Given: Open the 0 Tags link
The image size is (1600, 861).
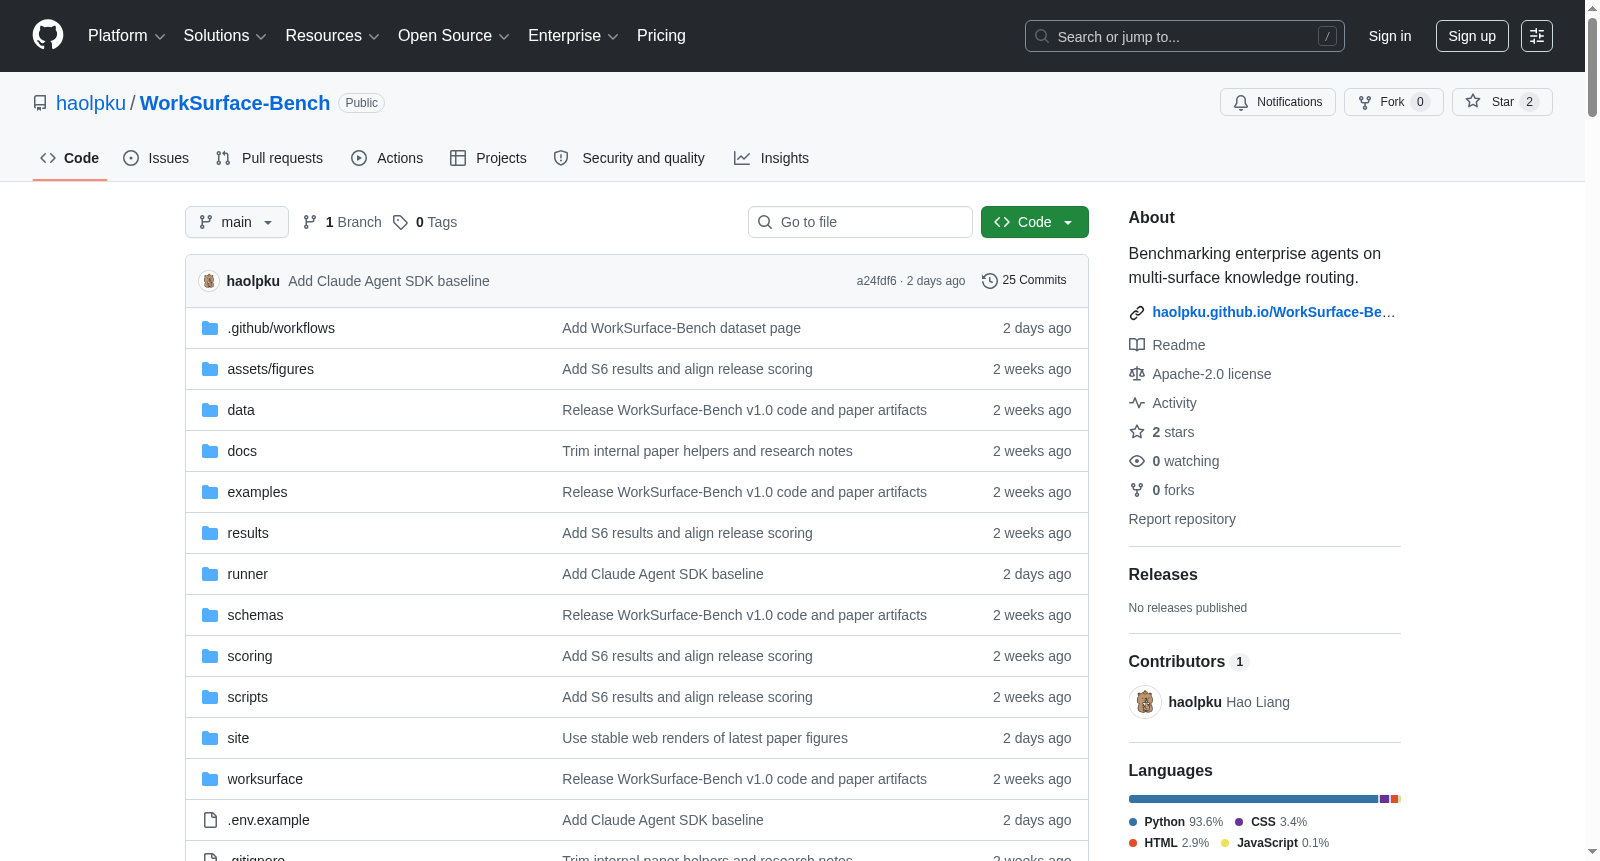Looking at the screenshot, I should [425, 222].
